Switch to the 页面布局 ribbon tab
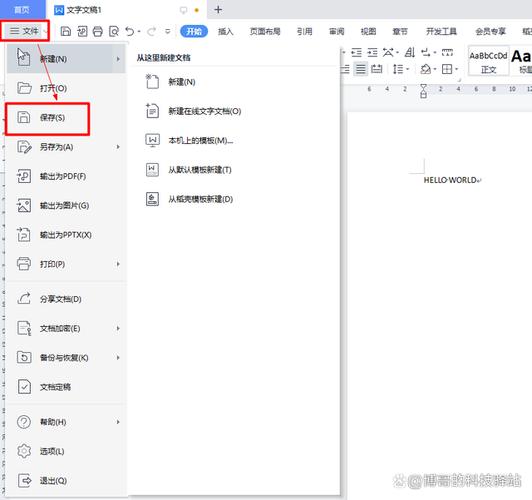The width and height of the screenshot is (532, 500). [265, 32]
